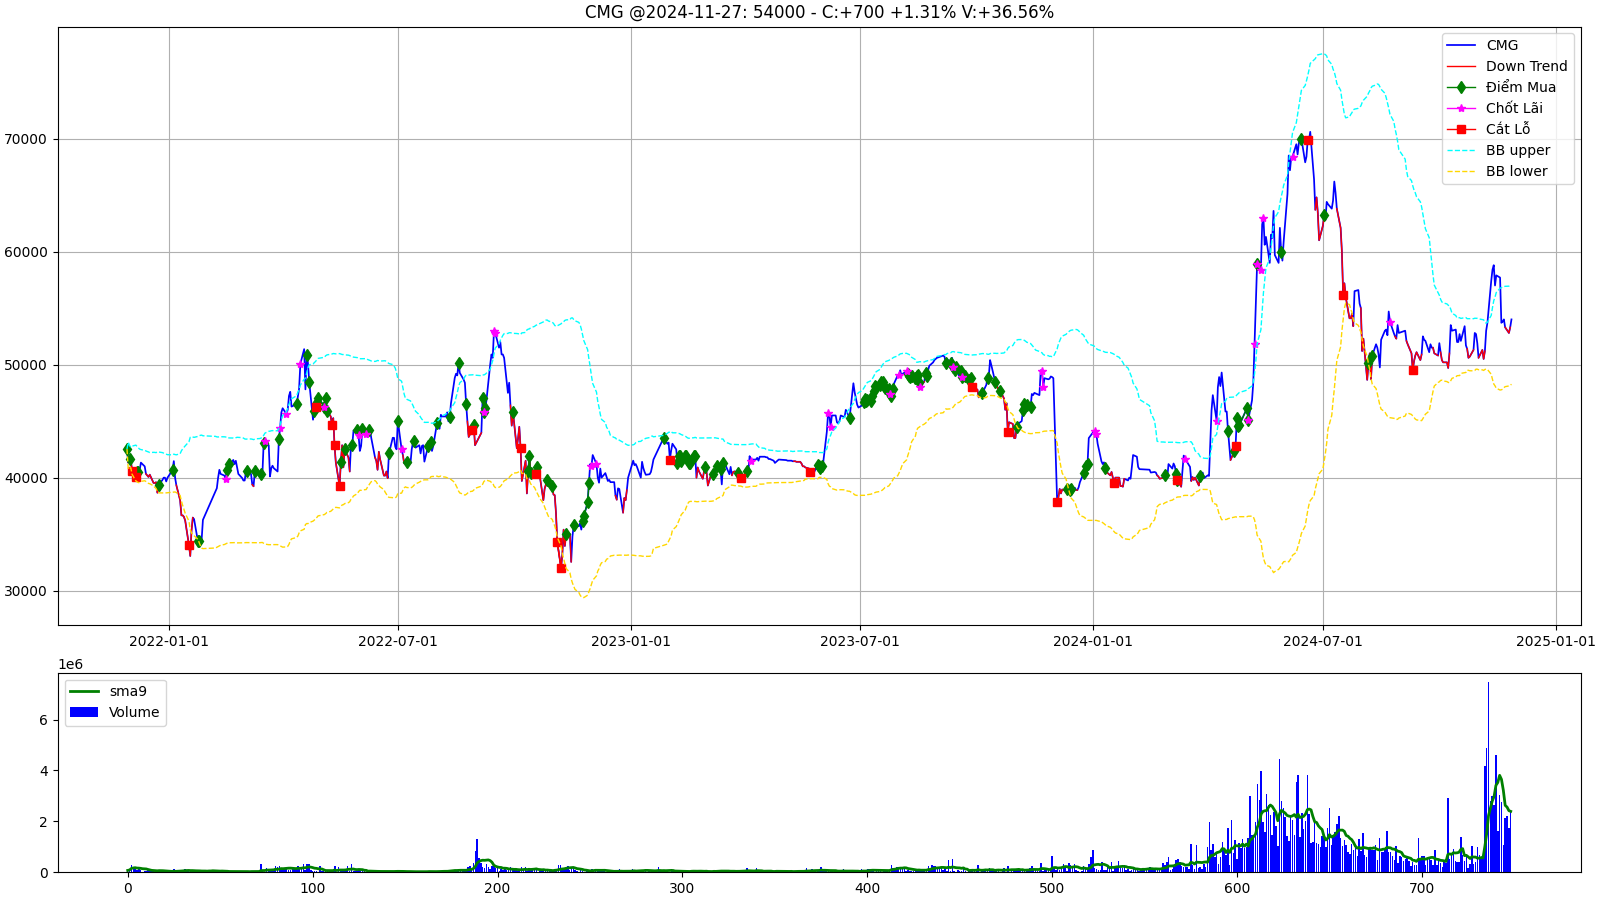
Task: Click the blue Volume legend patch
Action: pos(84,712)
